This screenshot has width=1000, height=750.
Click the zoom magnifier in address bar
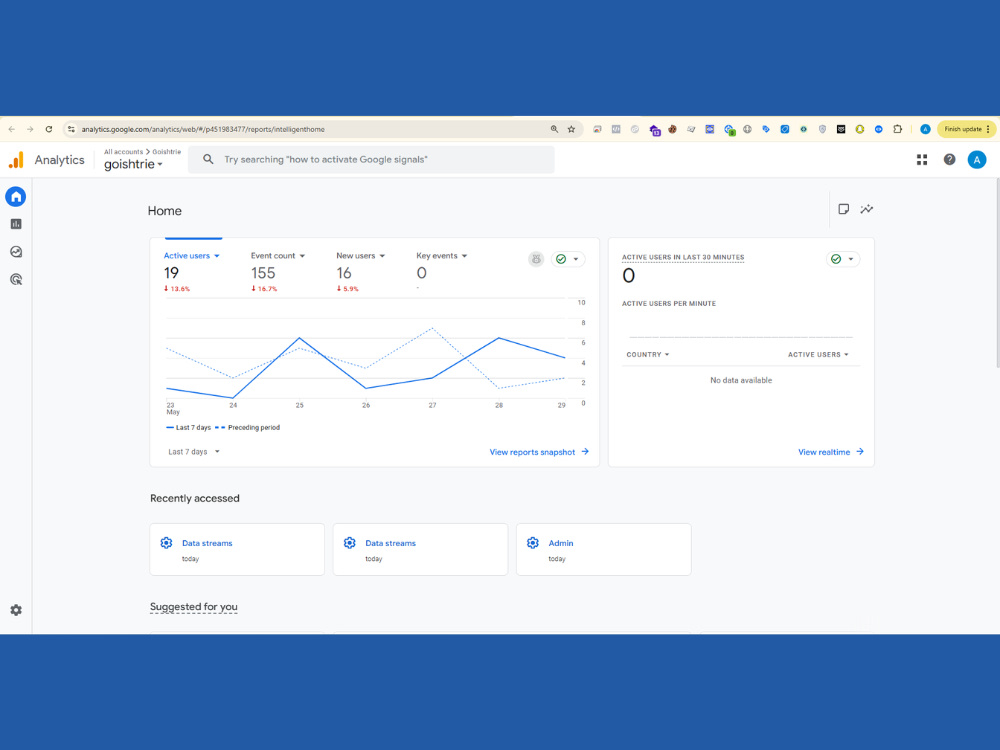554,129
